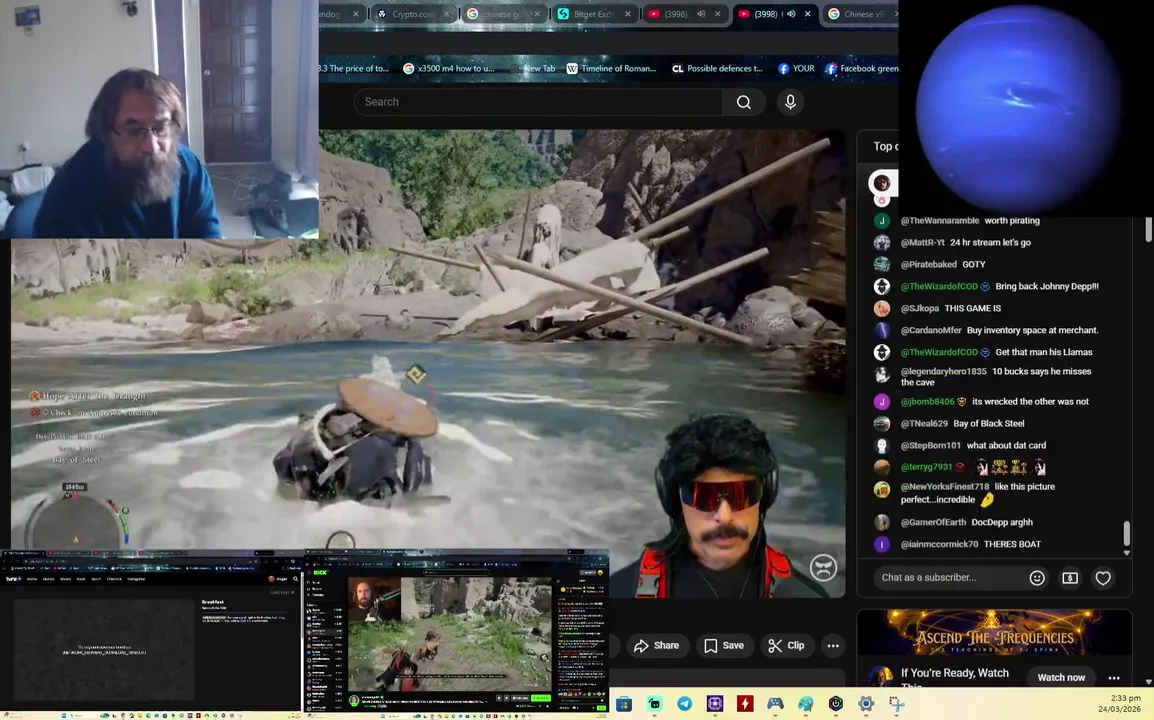Click @iainmccormick70 avatar in chat
The height and width of the screenshot is (720, 1154).
point(882,544)
